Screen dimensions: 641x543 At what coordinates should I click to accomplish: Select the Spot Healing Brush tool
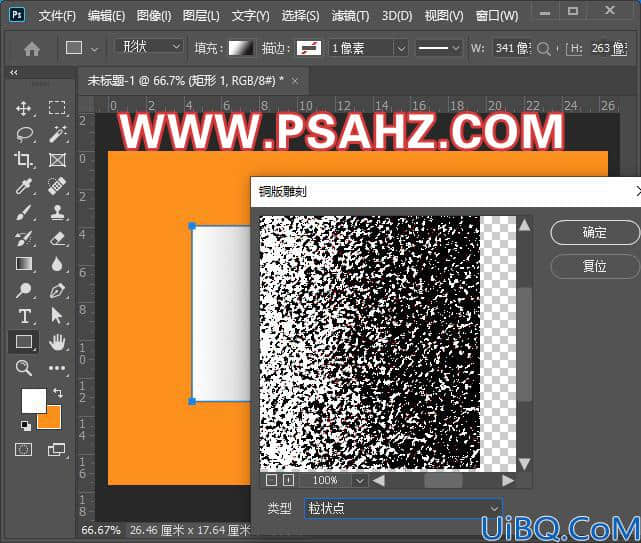(57, 186)
